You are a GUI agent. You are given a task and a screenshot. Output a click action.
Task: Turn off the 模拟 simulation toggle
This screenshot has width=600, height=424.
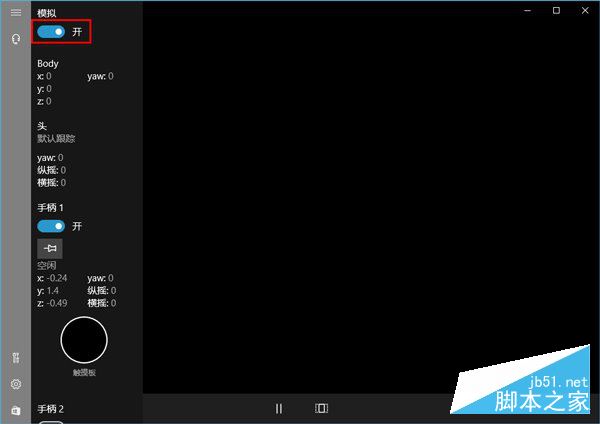pos(51,32)
